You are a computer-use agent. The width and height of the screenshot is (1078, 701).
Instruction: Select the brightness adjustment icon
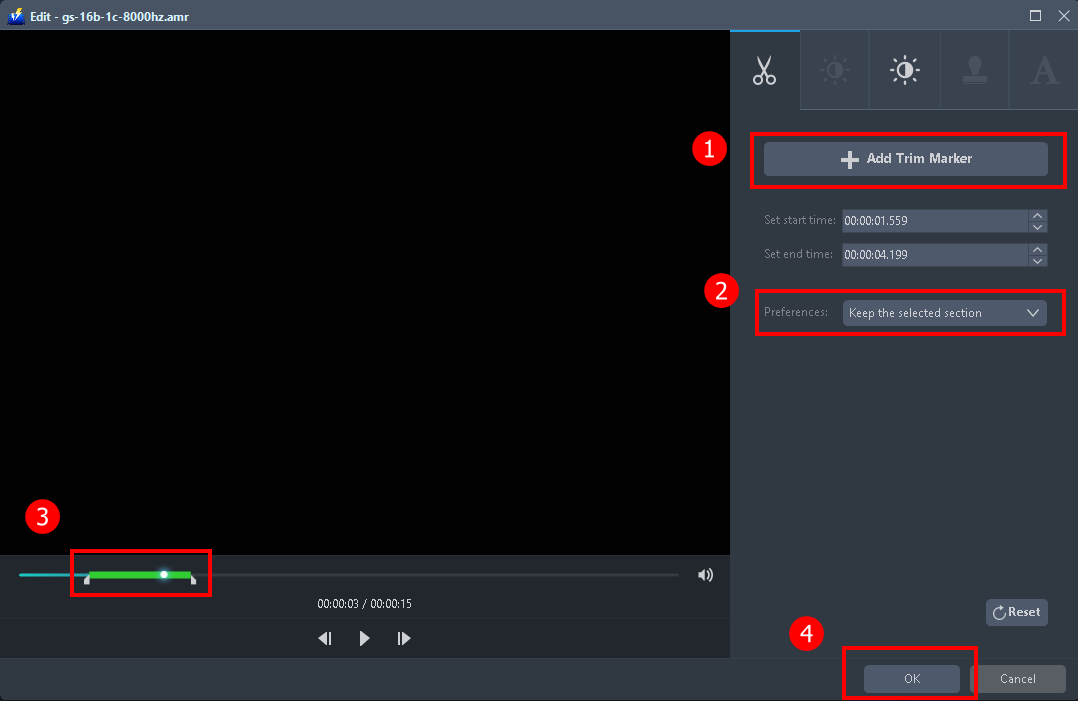(x=834, y=69)
